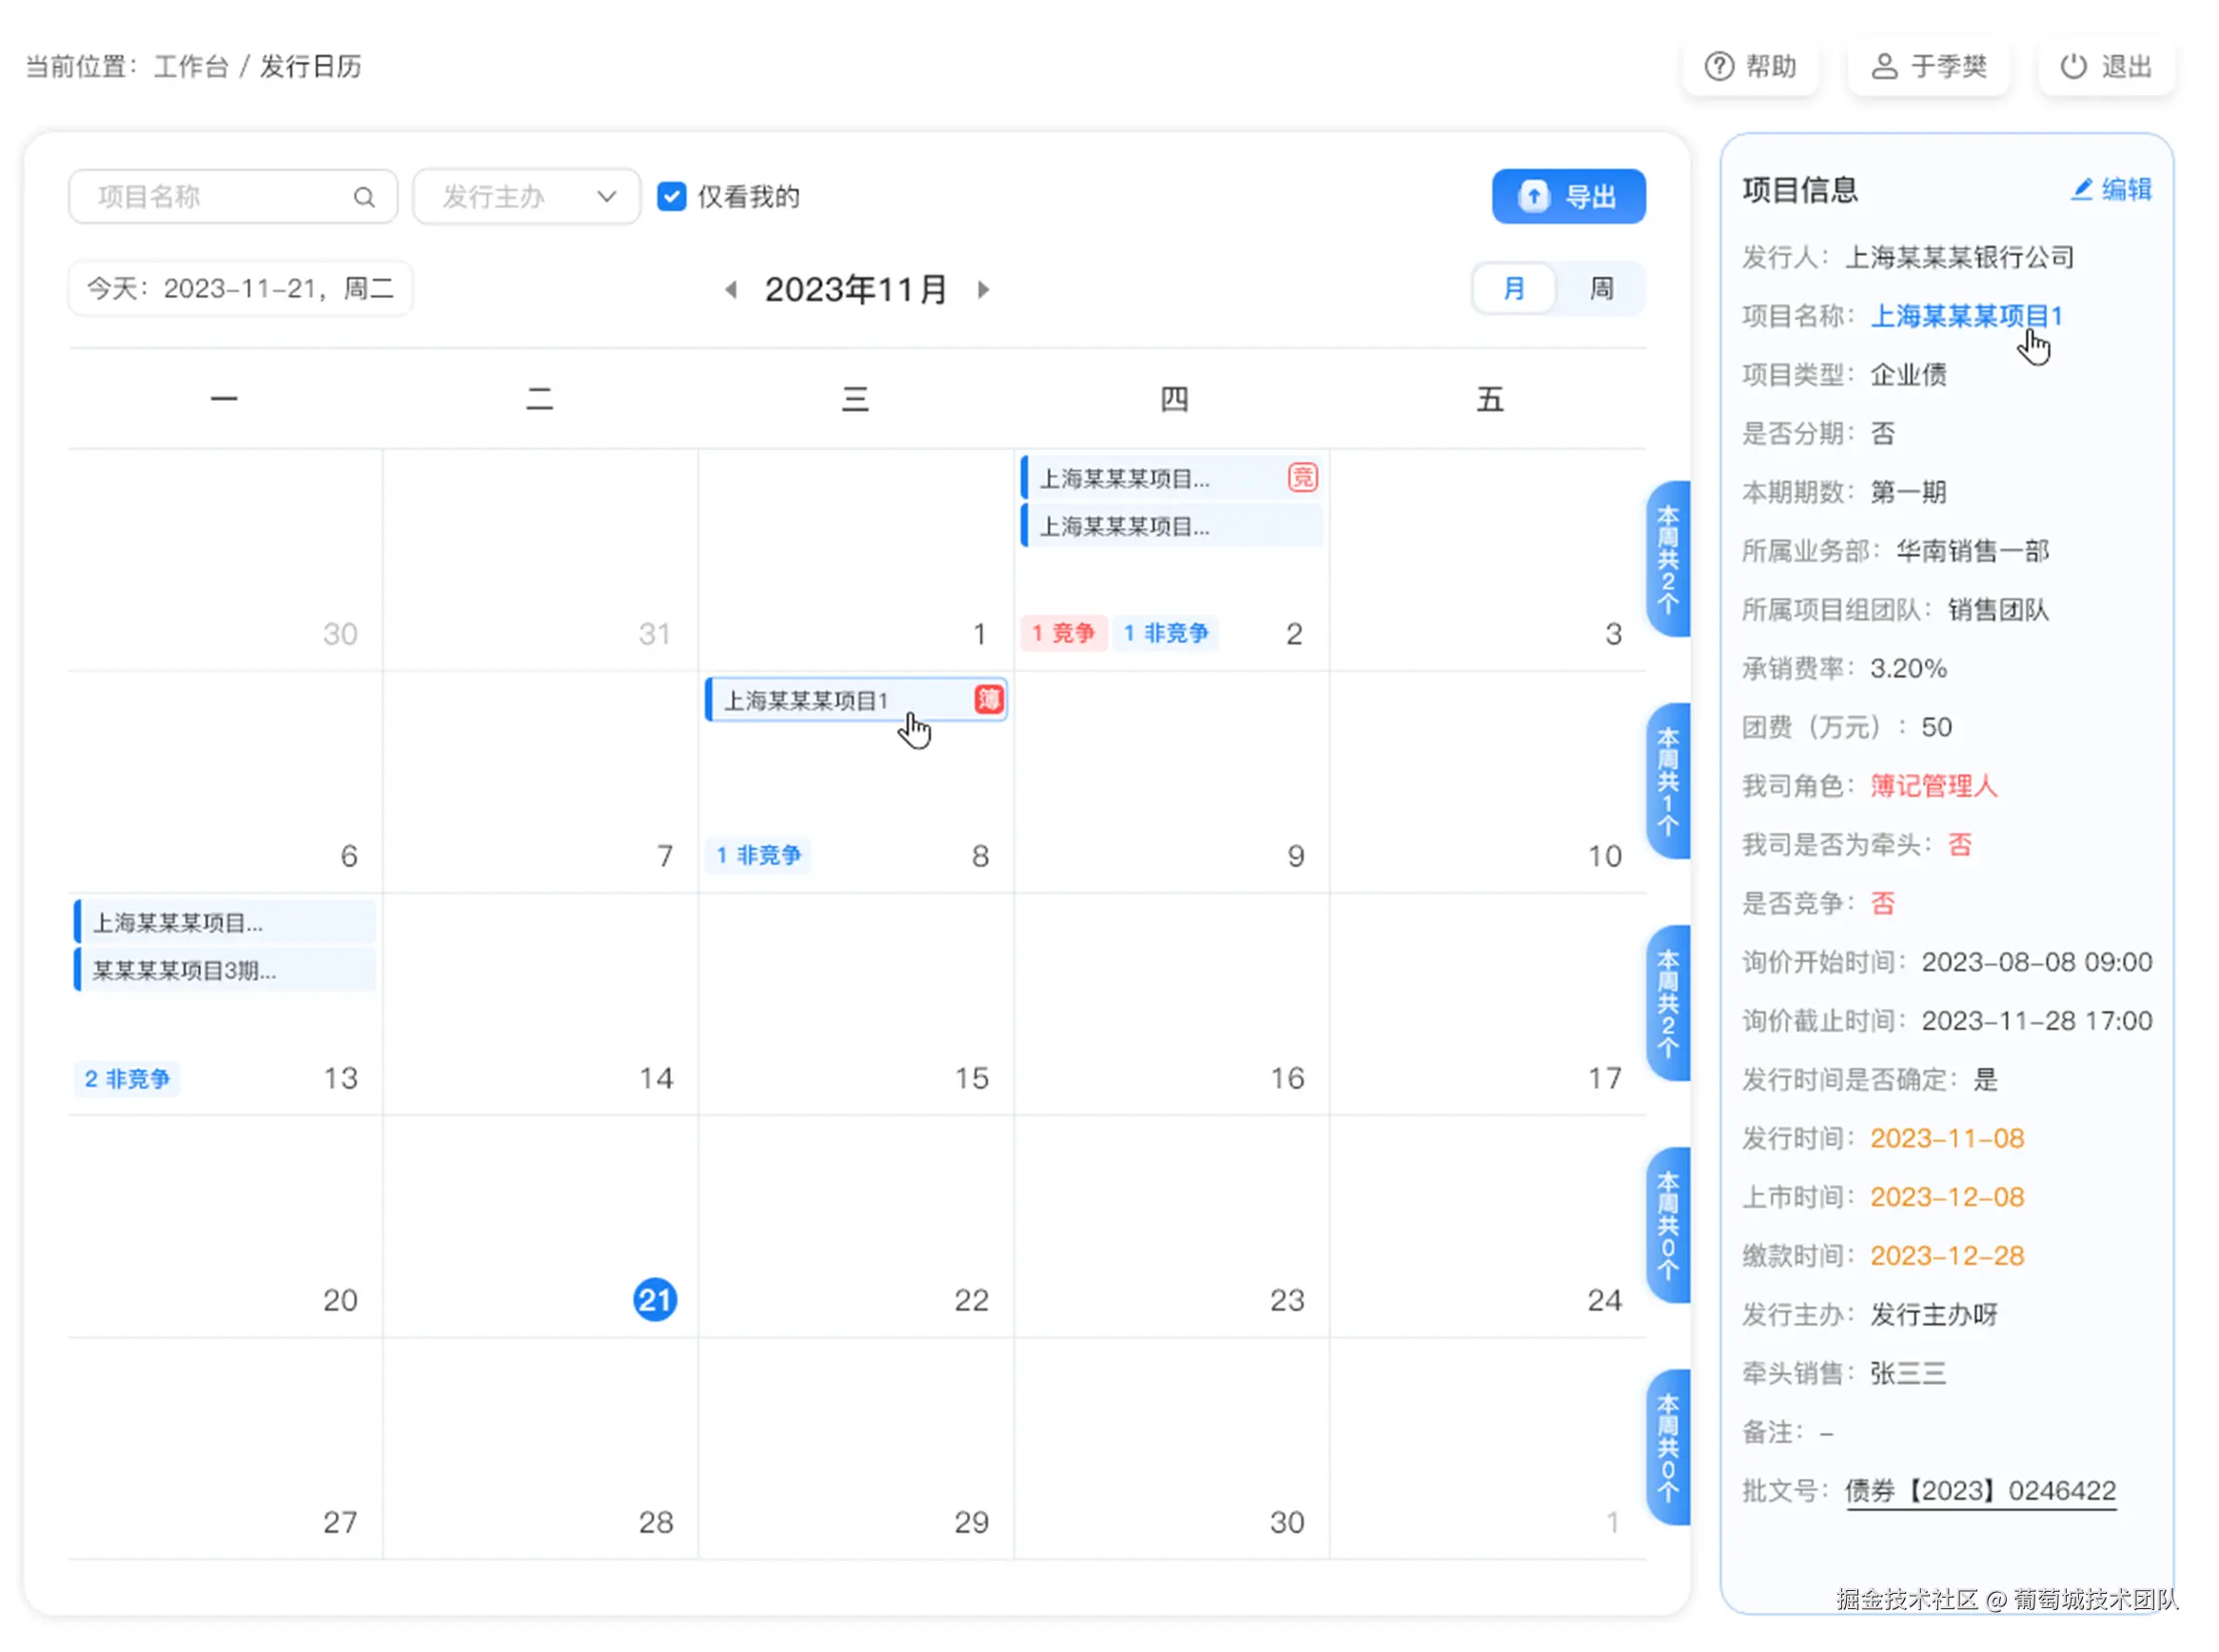Click the search magnifier icon

364,197
